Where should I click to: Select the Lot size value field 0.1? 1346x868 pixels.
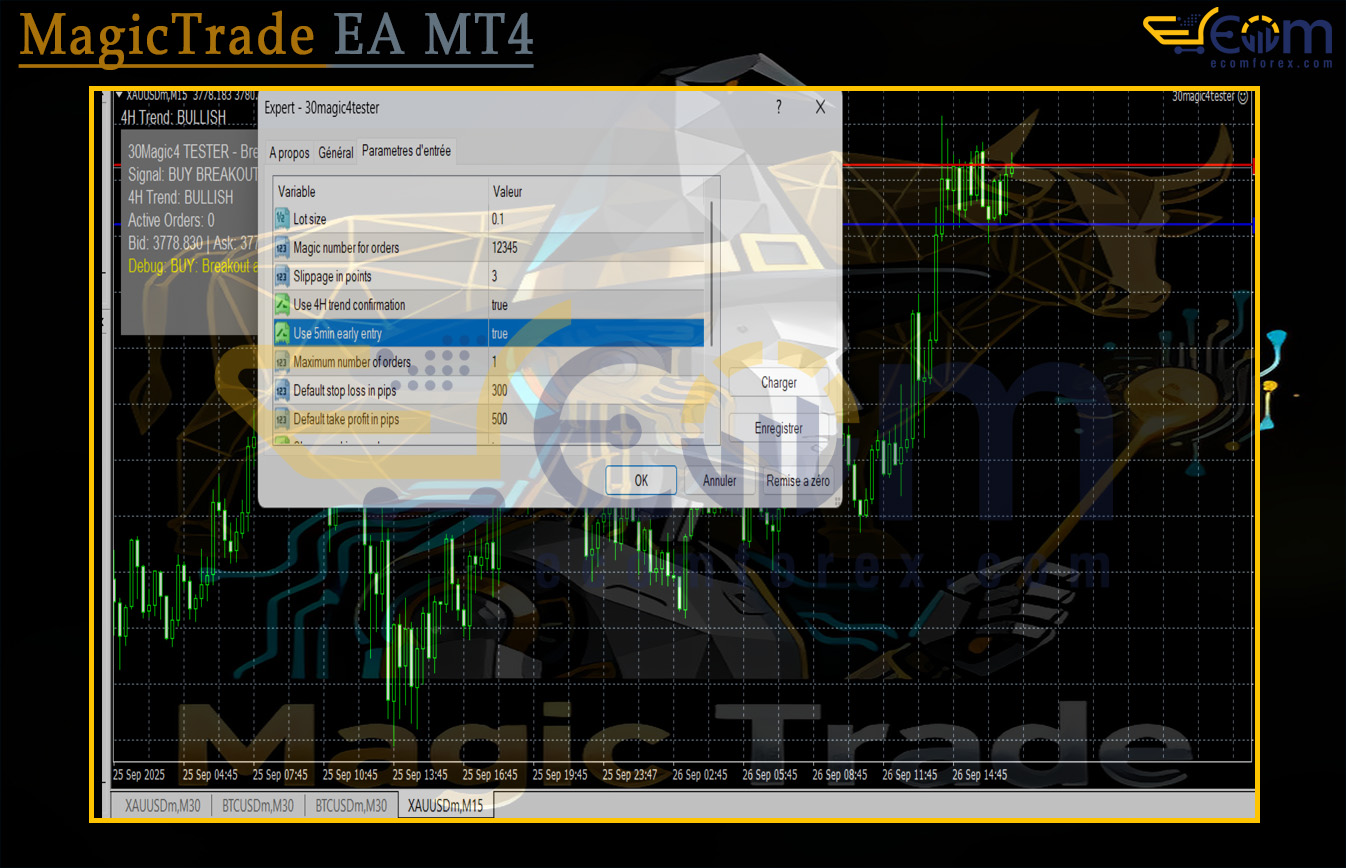596,219
